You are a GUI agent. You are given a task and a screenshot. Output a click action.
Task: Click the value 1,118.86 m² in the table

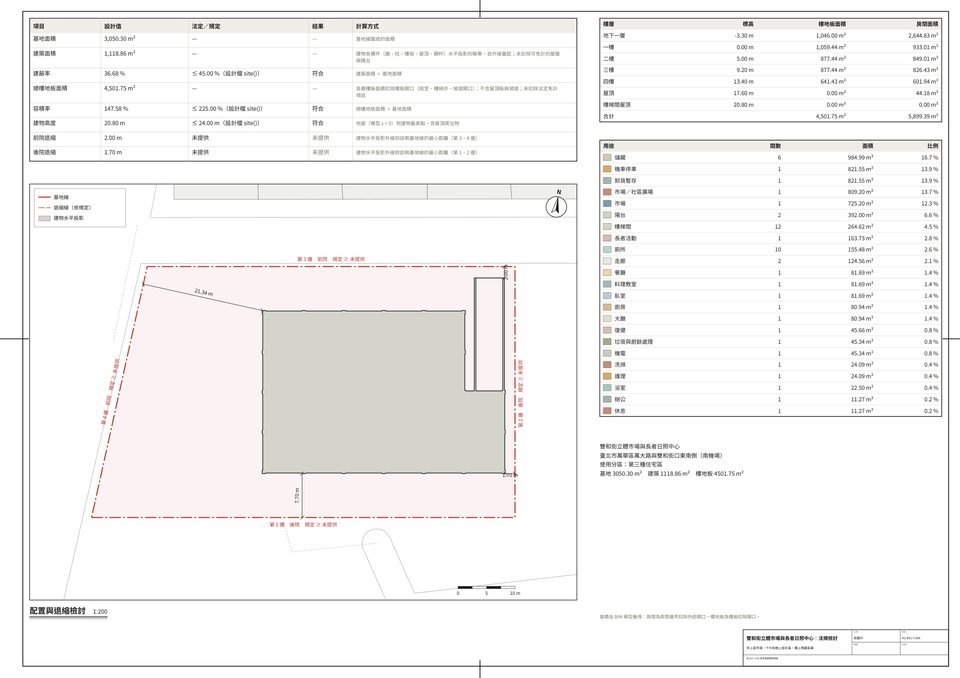(119, 53)
